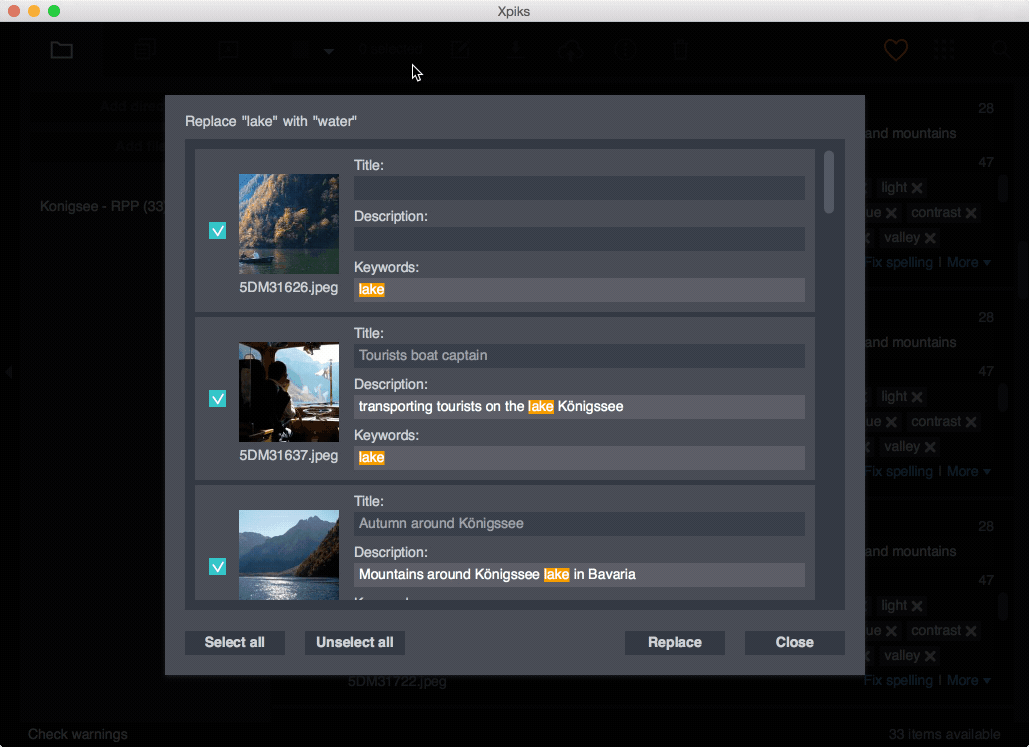Click the 5DM31637.jpeg boat captain thumbnail
The width and height of the screenshot is (1029, 747).
[289, 392]
